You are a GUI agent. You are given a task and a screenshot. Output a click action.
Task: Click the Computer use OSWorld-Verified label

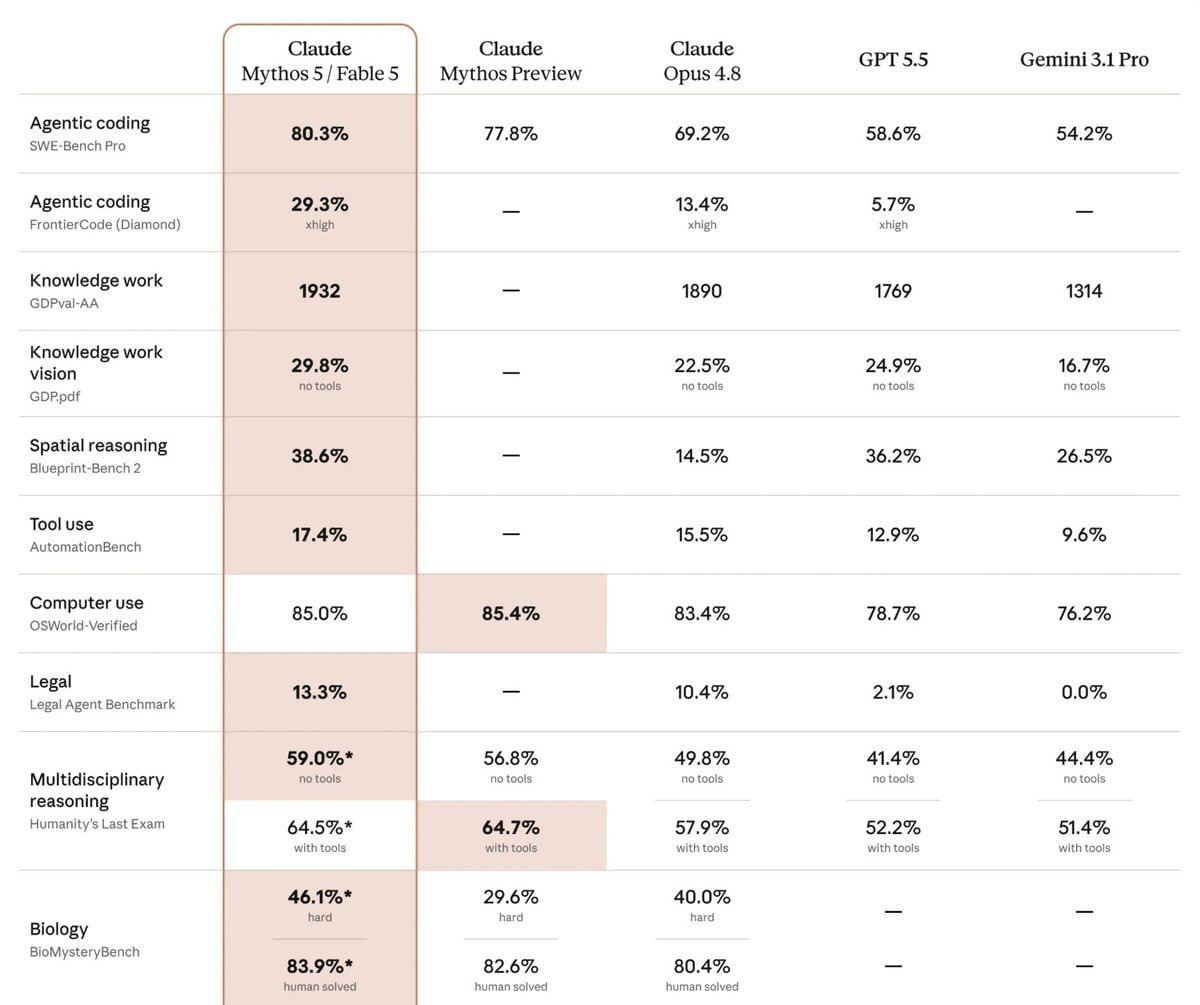(86, 613)
